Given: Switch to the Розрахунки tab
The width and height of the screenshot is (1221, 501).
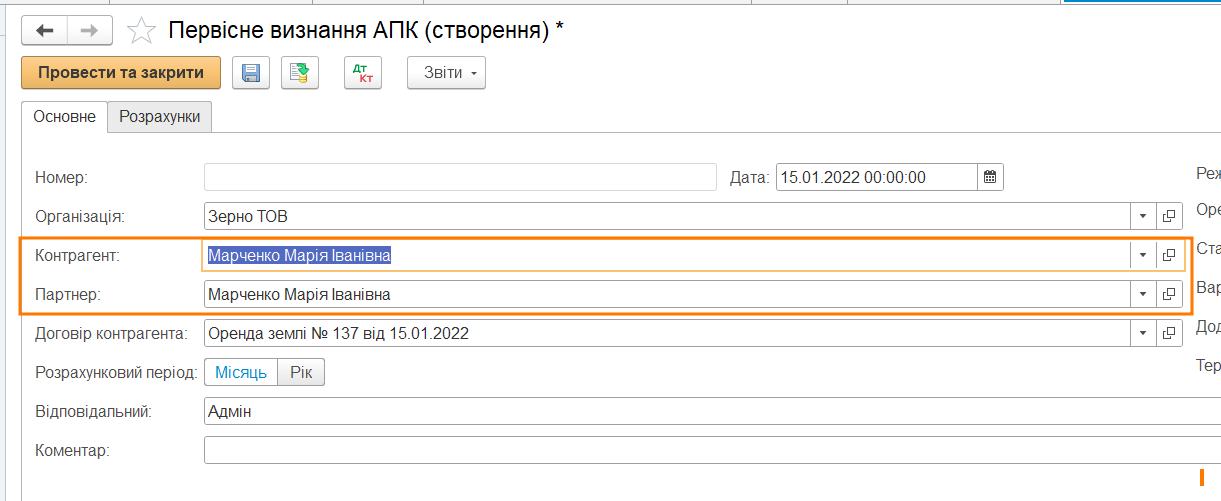Looking at the screenshot, I should (159, 117).
